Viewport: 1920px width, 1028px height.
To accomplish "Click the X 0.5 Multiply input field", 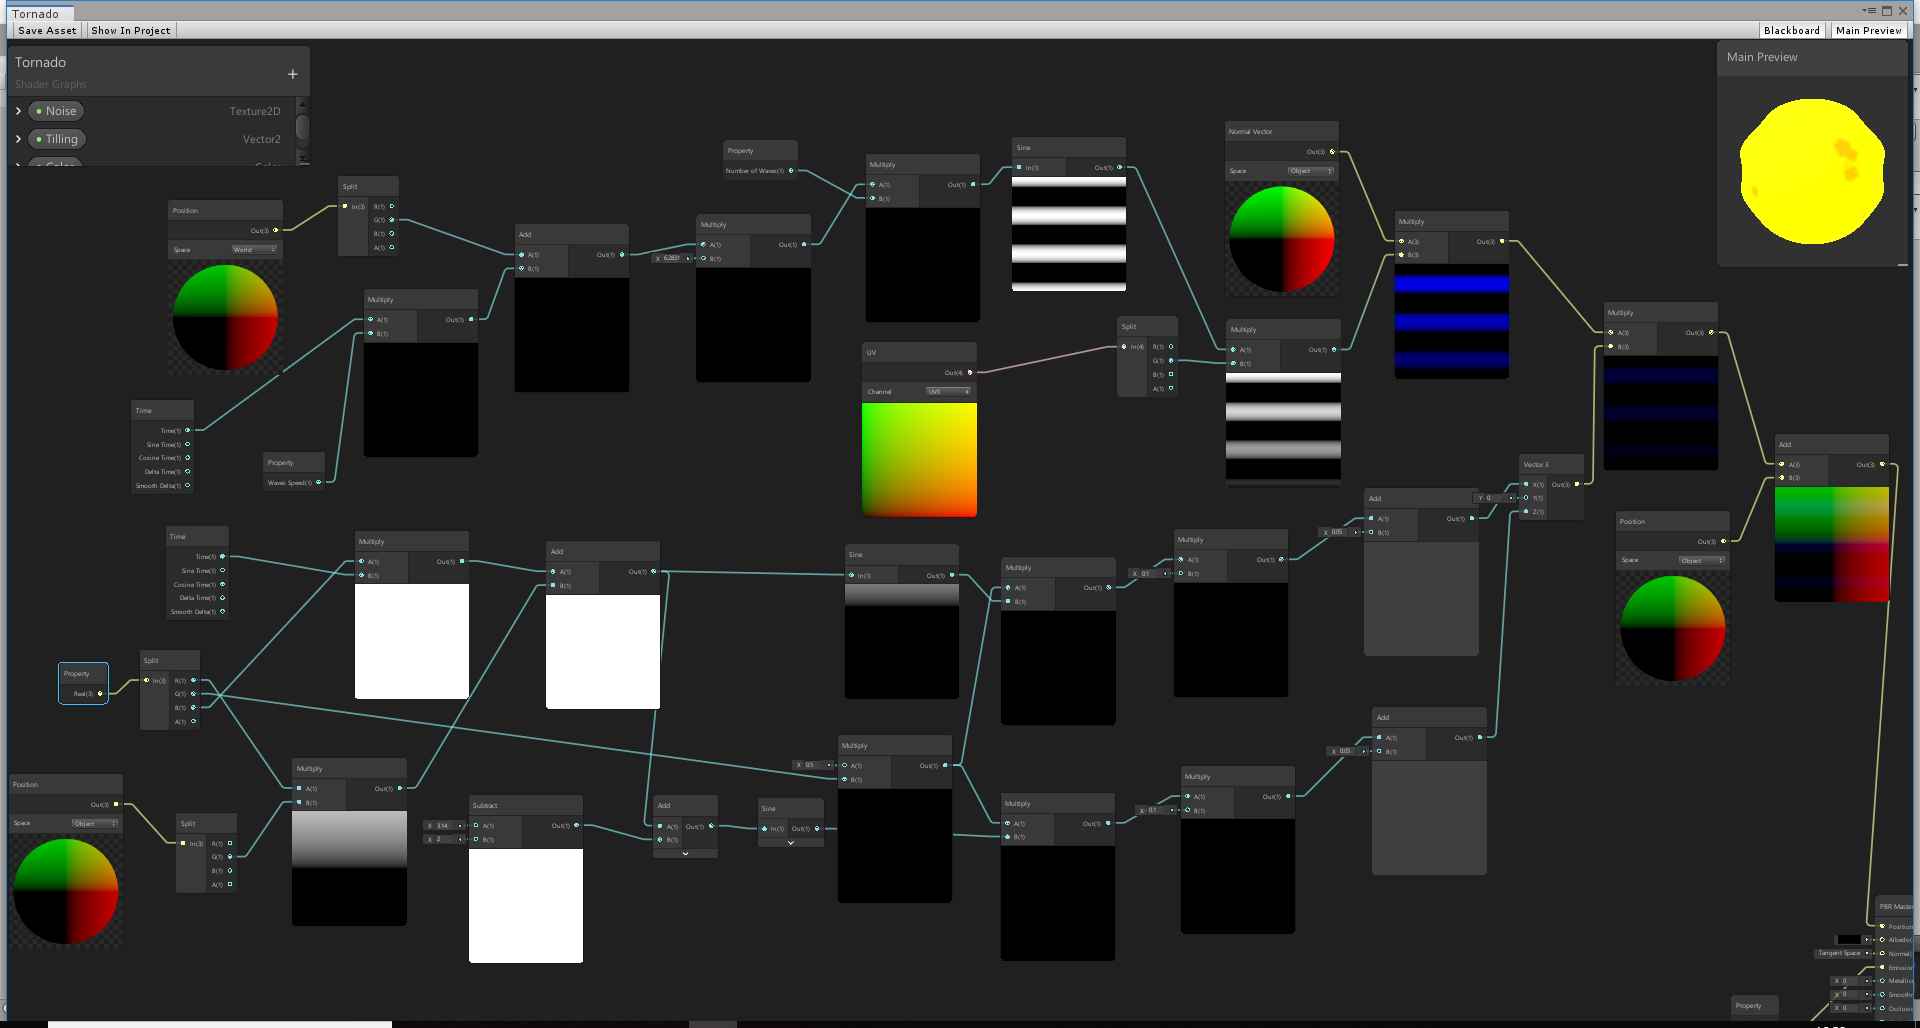I will coord(814,765).
